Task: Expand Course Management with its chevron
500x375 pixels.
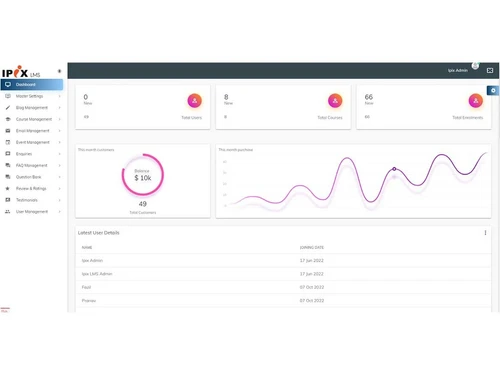Action: [x=60, y=119]
